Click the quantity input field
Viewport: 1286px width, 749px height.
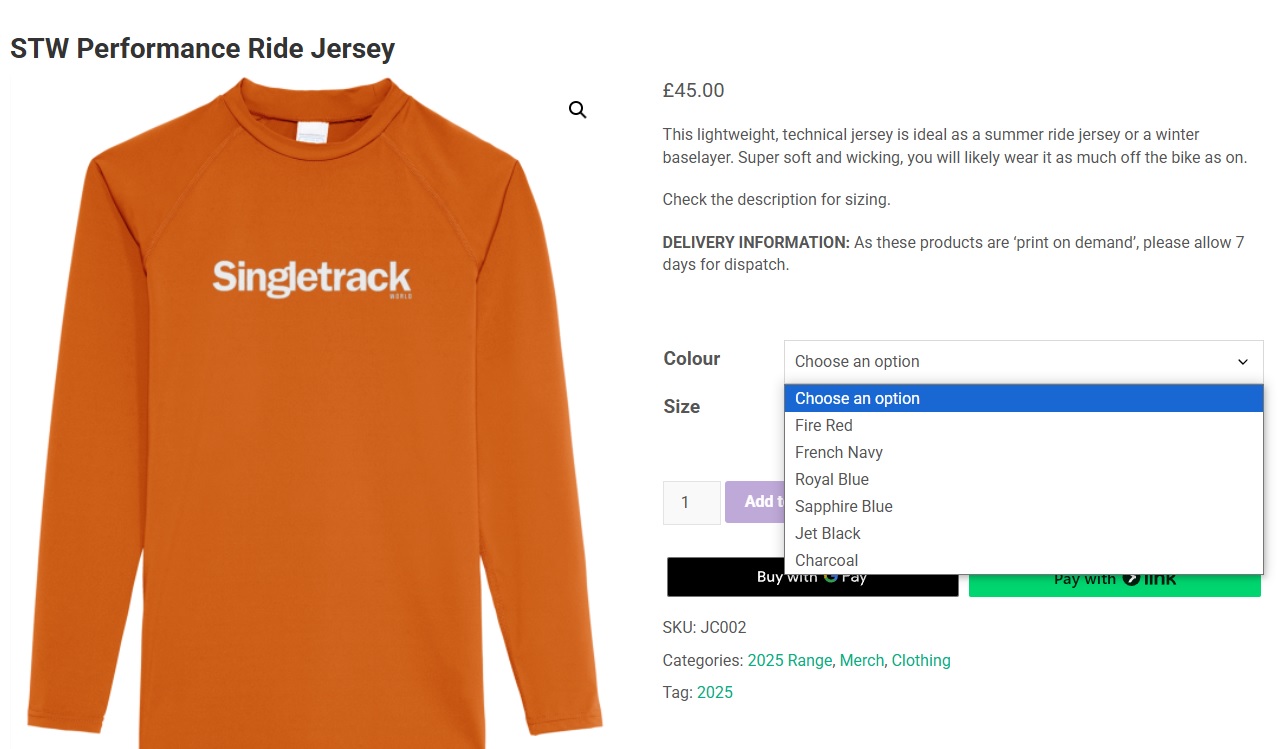point(691,502)
